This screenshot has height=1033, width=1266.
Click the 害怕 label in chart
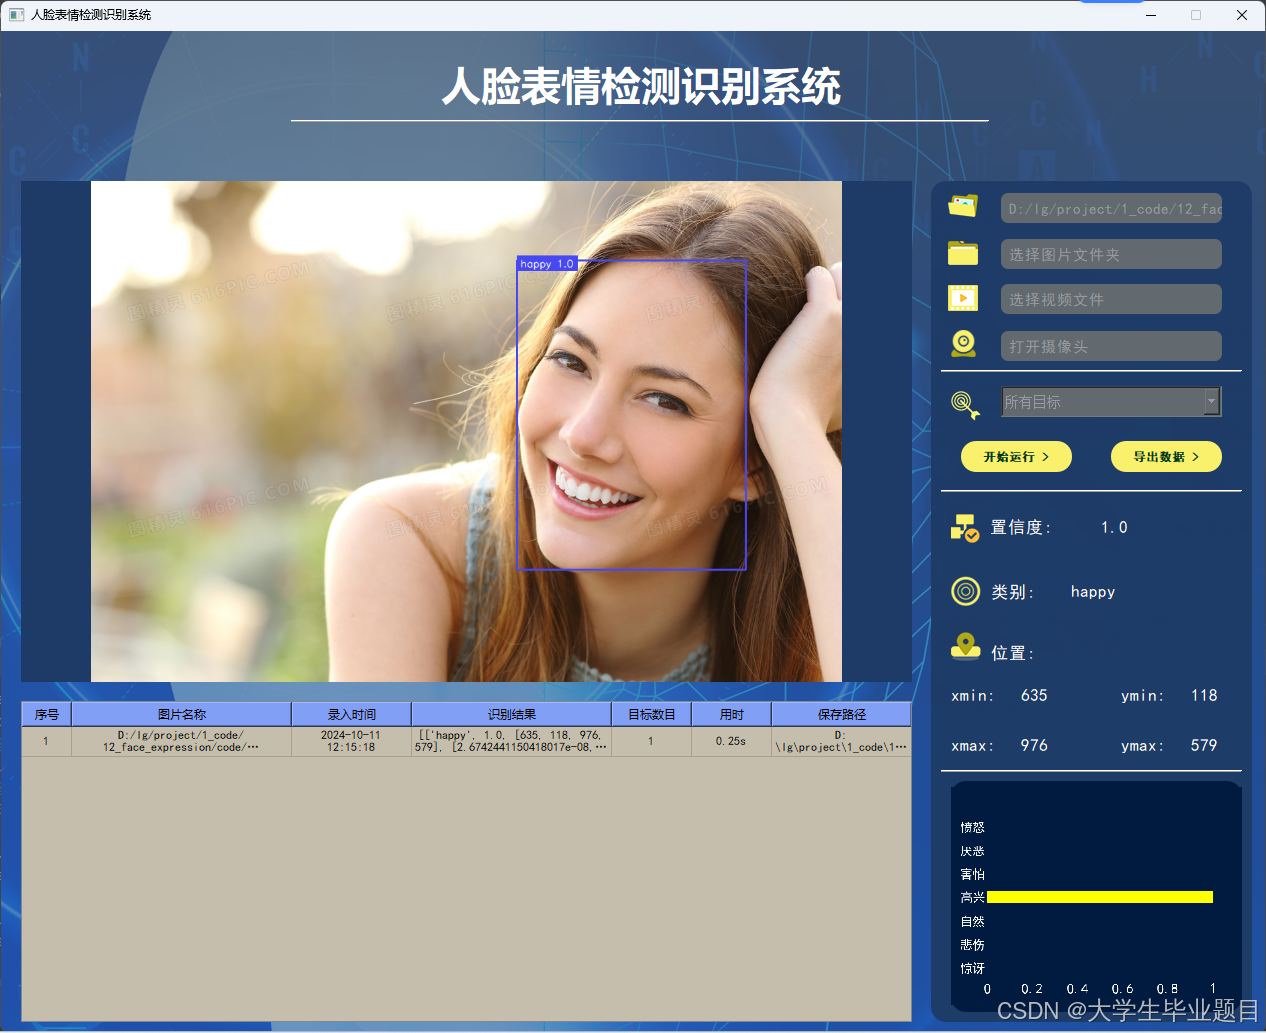pos(972,874)
